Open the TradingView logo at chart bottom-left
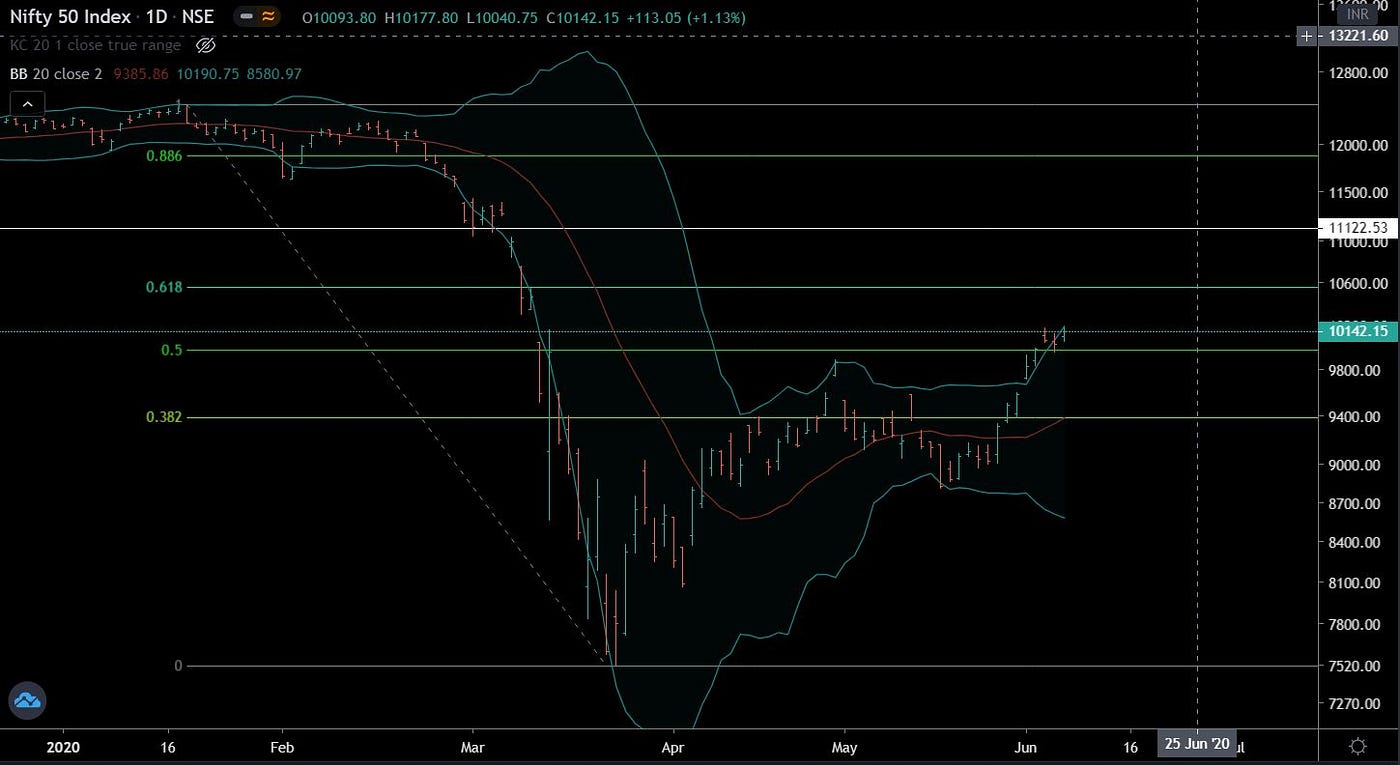The image size is (1400, 765). [27, 701]
